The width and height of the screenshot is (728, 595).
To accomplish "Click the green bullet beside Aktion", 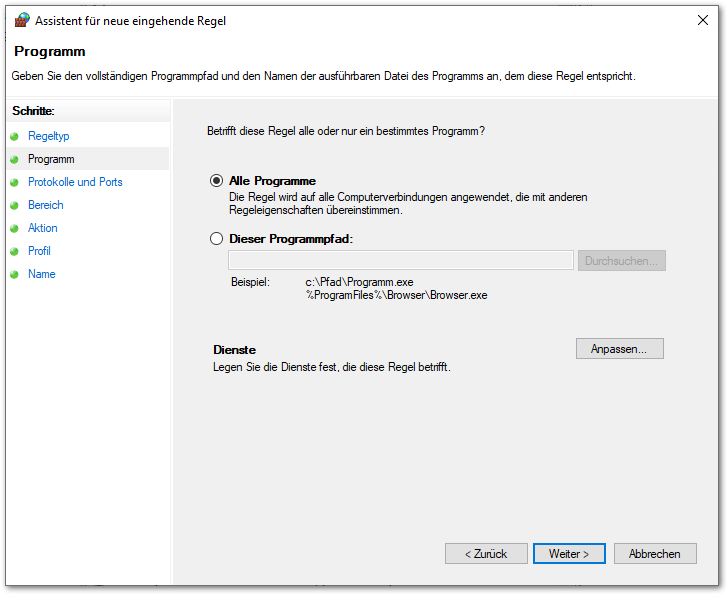I will pyautogui.click(x=14, y=228).
